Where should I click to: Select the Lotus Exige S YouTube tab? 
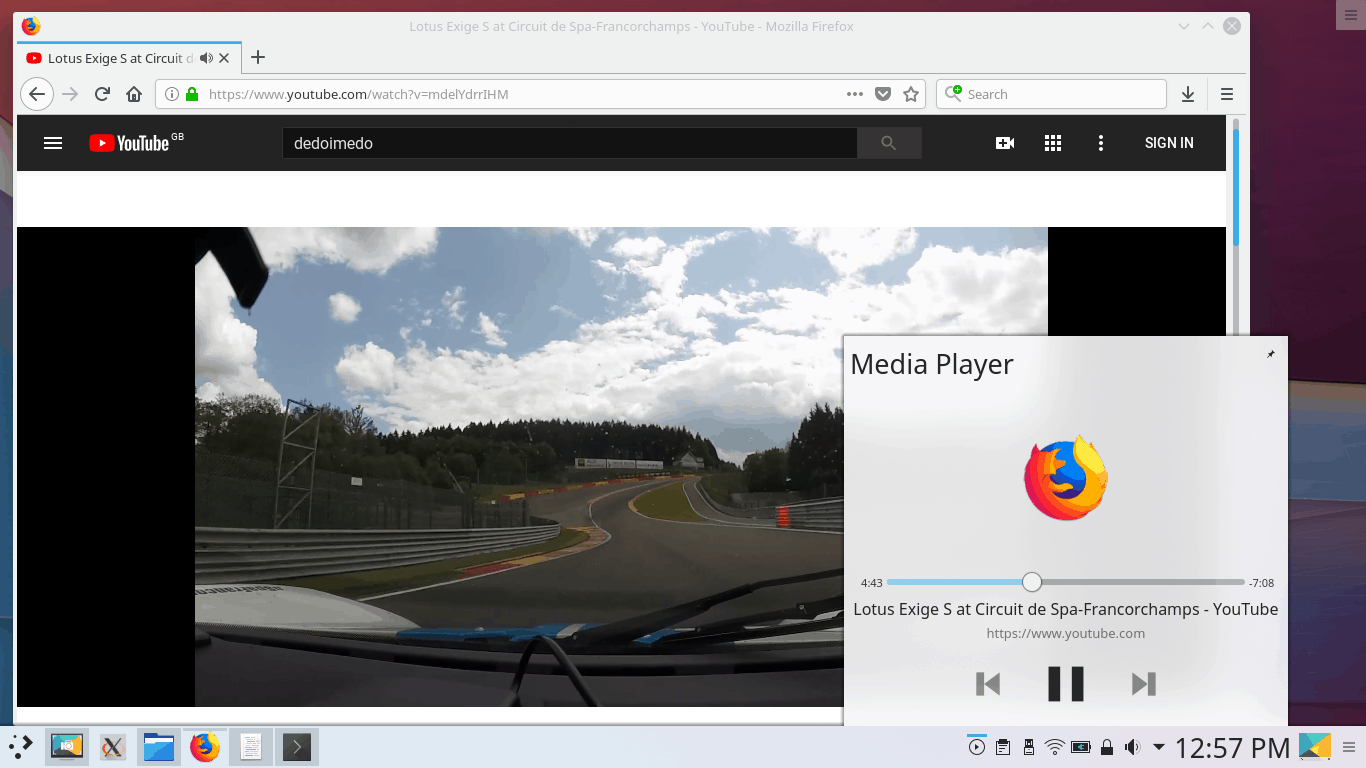point(128,58)
